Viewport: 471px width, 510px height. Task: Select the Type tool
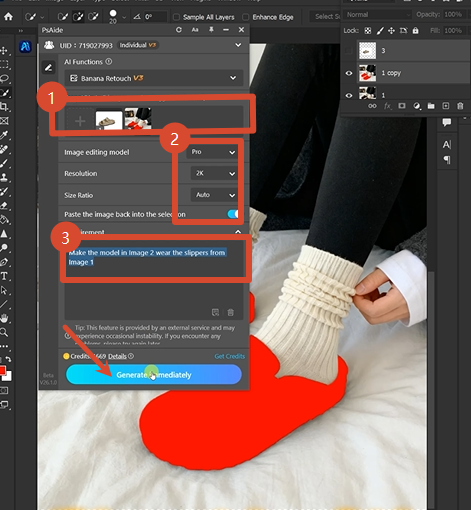4,276
